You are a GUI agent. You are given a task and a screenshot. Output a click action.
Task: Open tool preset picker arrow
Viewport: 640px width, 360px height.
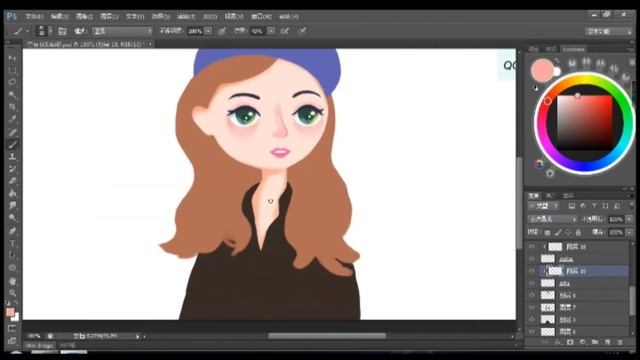click(x=27, y=31)
